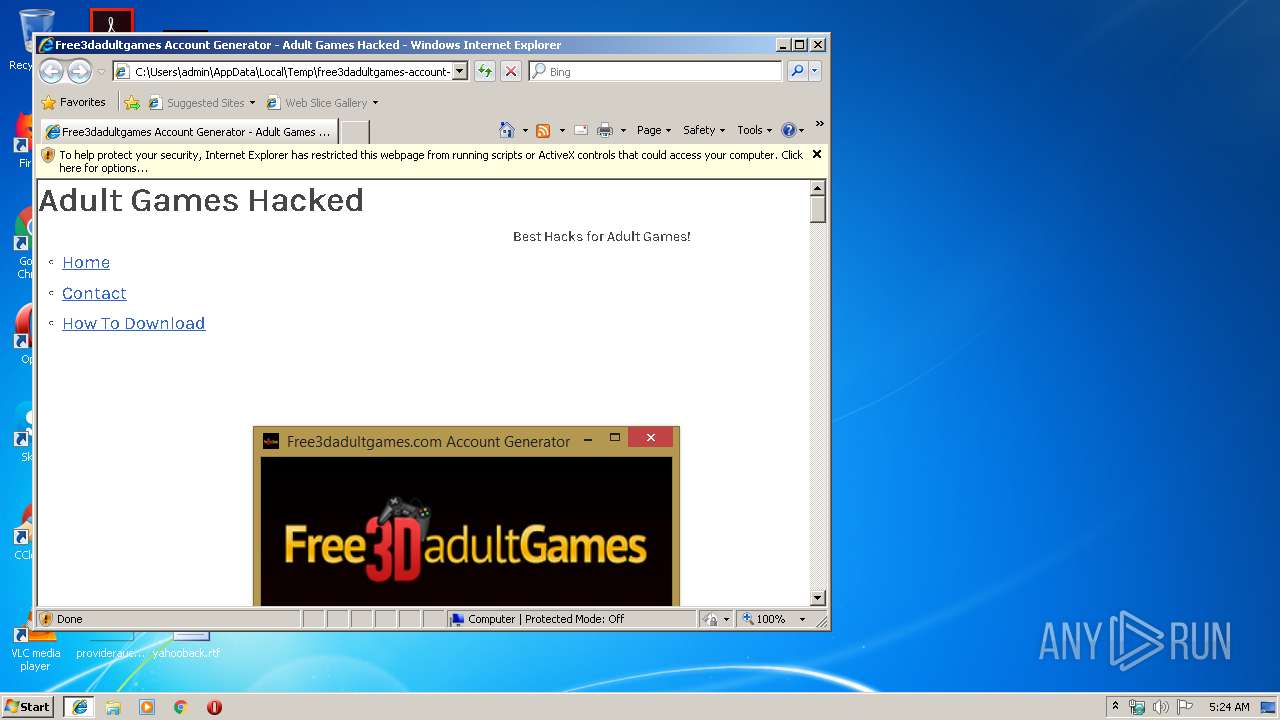
Task: Click Internet Explorer taskbar button
Action: [x=79, y=706]
